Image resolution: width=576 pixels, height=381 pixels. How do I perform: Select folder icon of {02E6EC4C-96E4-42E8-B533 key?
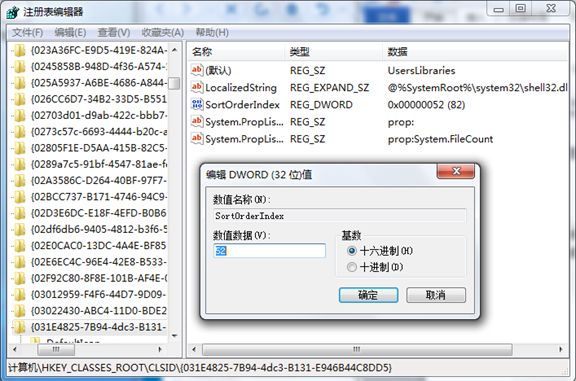tap(19, 262)
